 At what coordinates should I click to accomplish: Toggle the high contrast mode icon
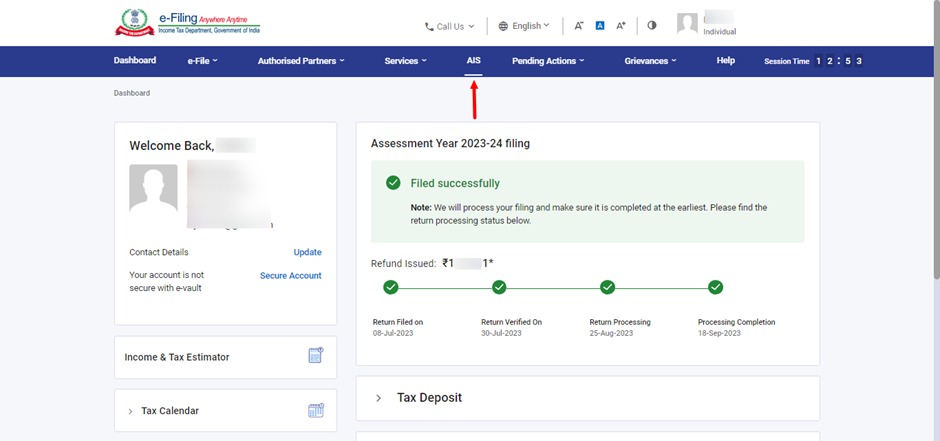652,26
